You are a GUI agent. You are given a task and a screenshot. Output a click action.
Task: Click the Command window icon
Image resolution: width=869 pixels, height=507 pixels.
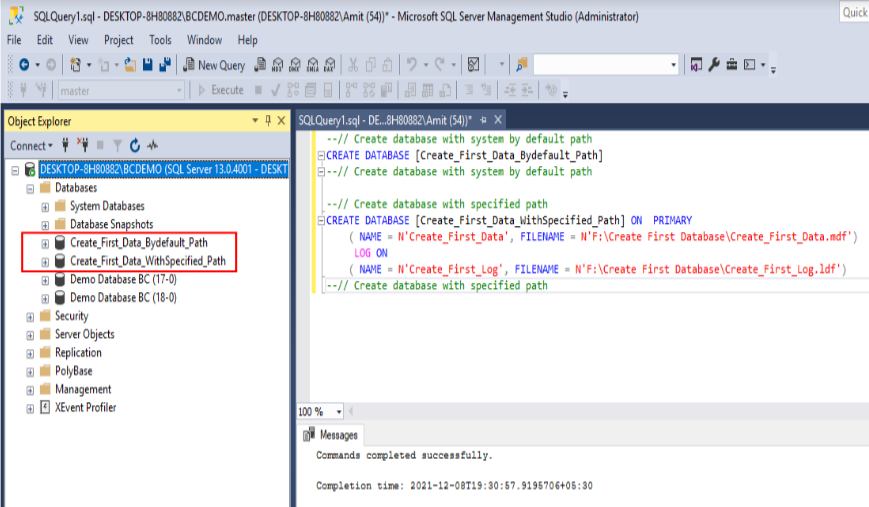pos(749,65)
